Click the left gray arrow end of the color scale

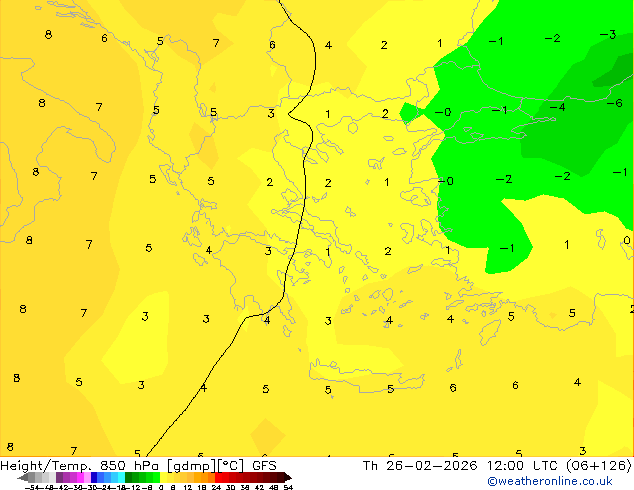(x=23, y=478)
